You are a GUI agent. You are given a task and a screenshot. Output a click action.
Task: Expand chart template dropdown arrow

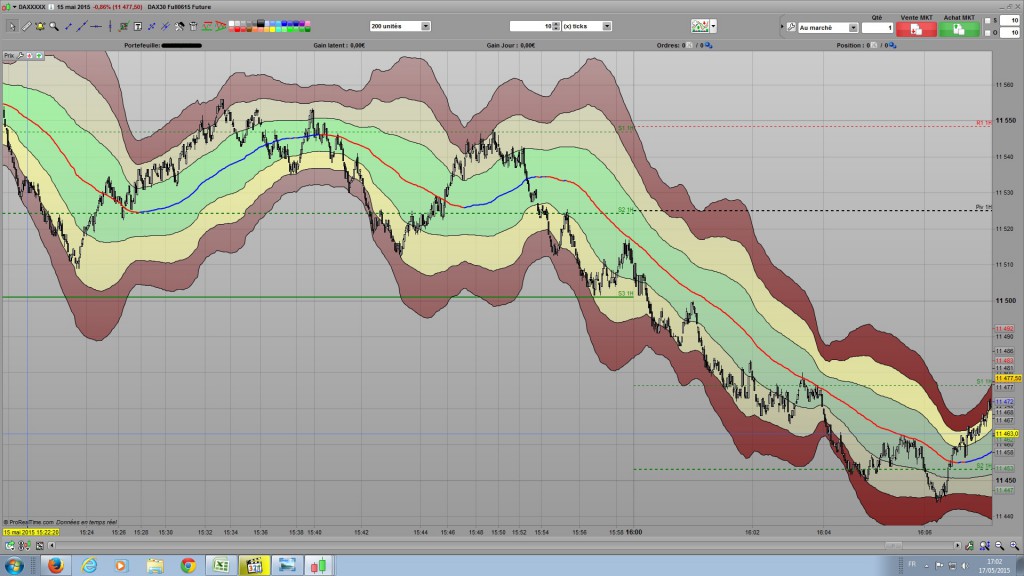(x=713, y=26)
